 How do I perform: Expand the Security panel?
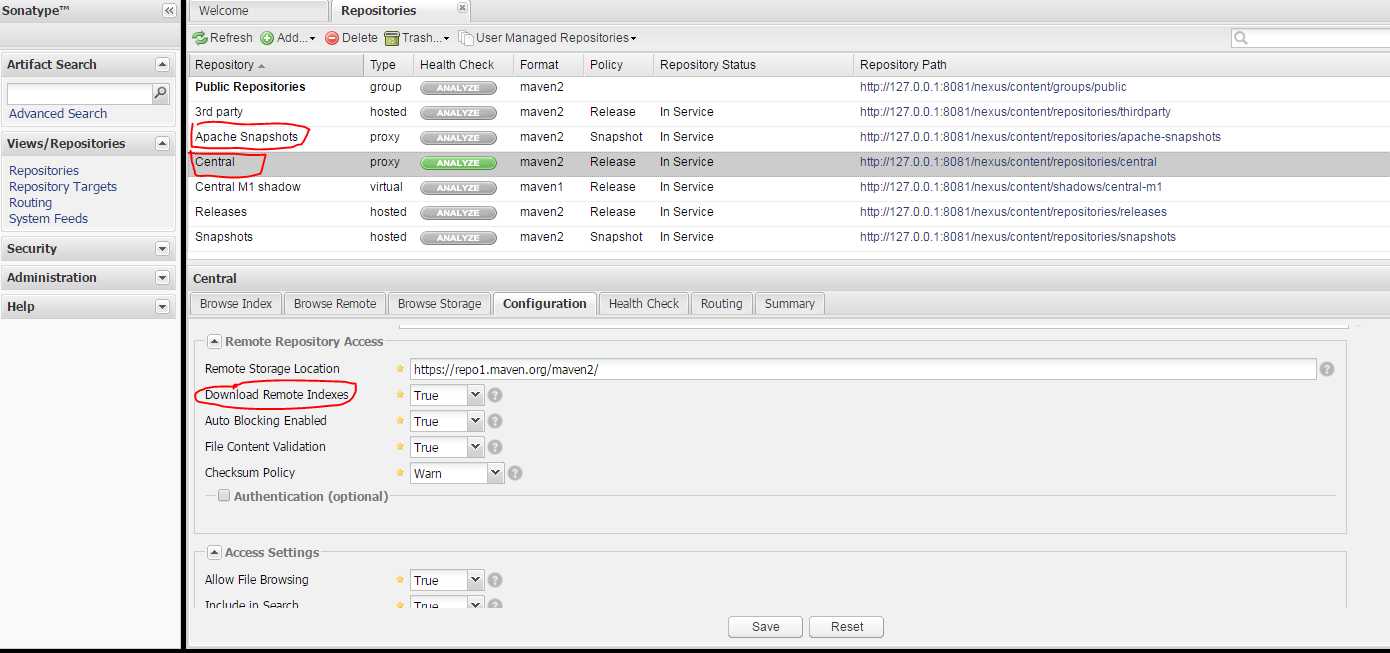(162, 248)
